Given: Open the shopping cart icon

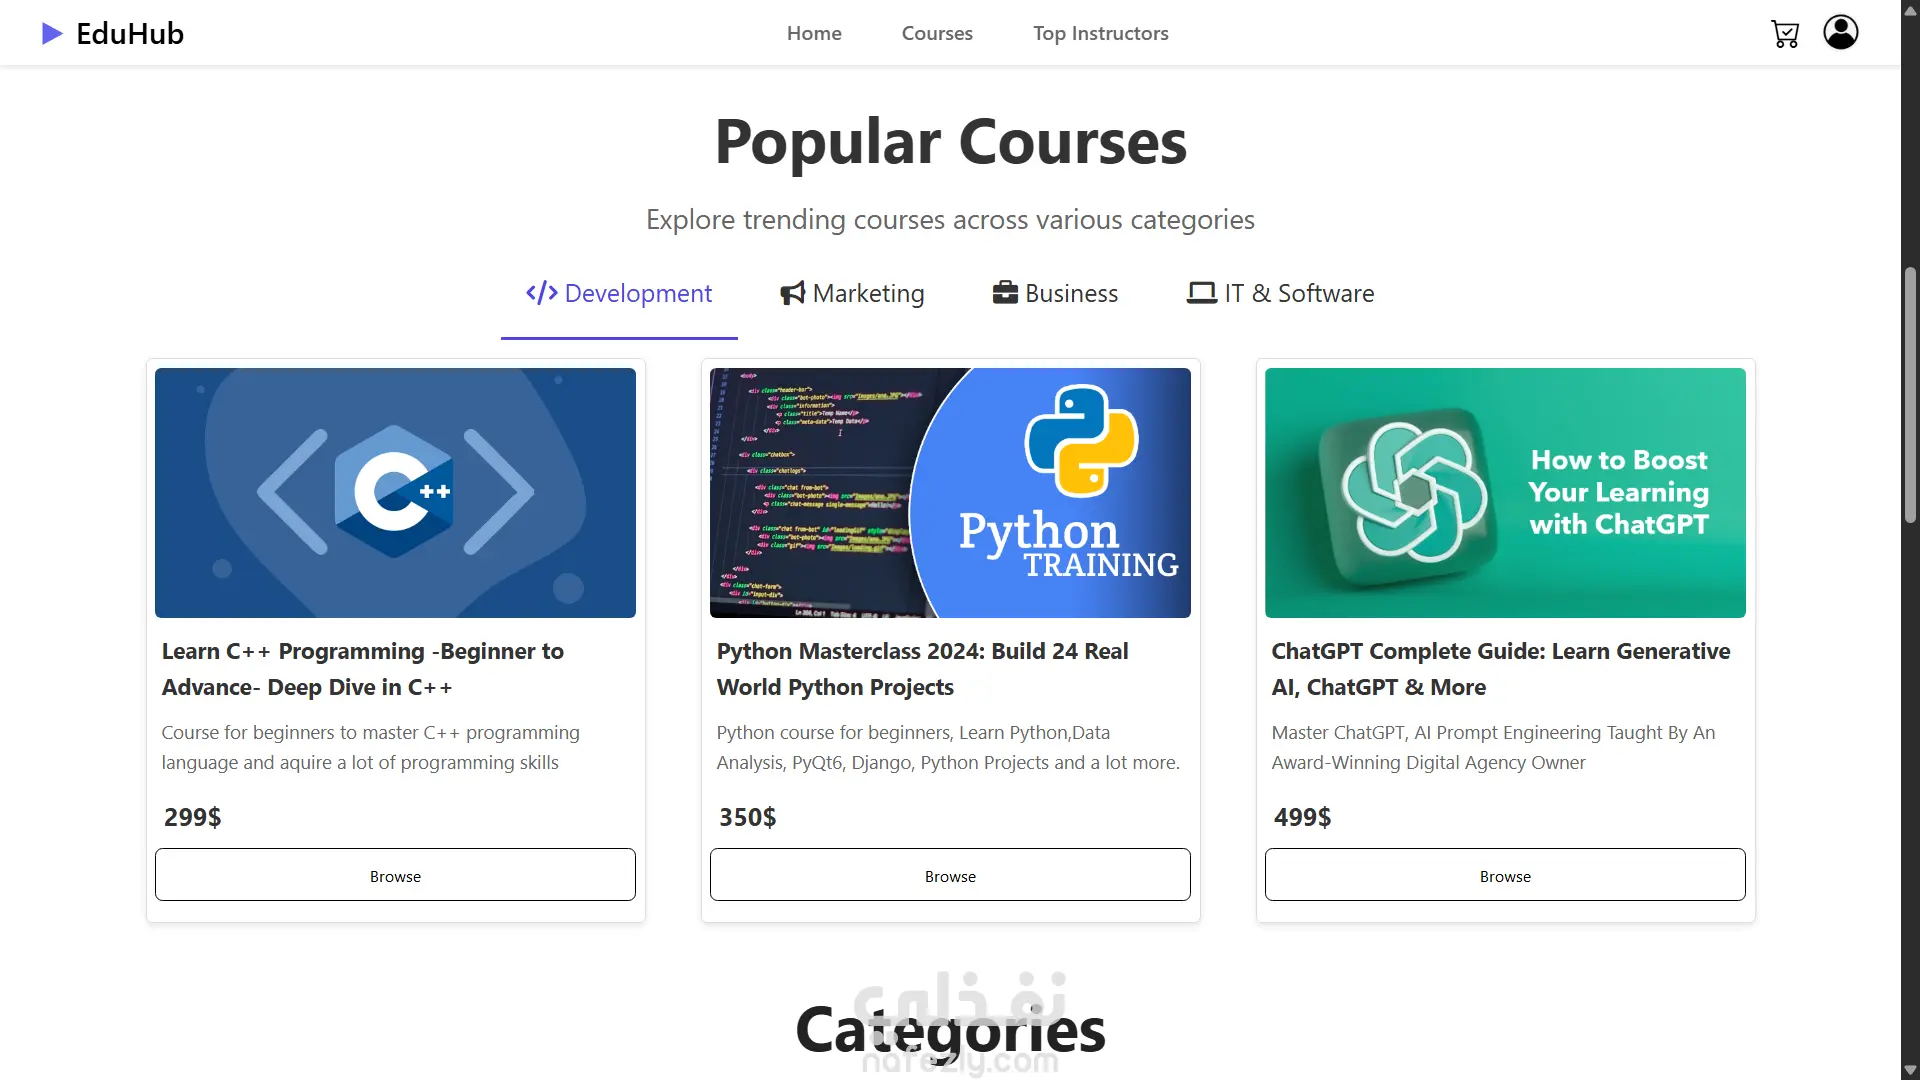Looking at the screenshot, I should tap(1785, 34).
